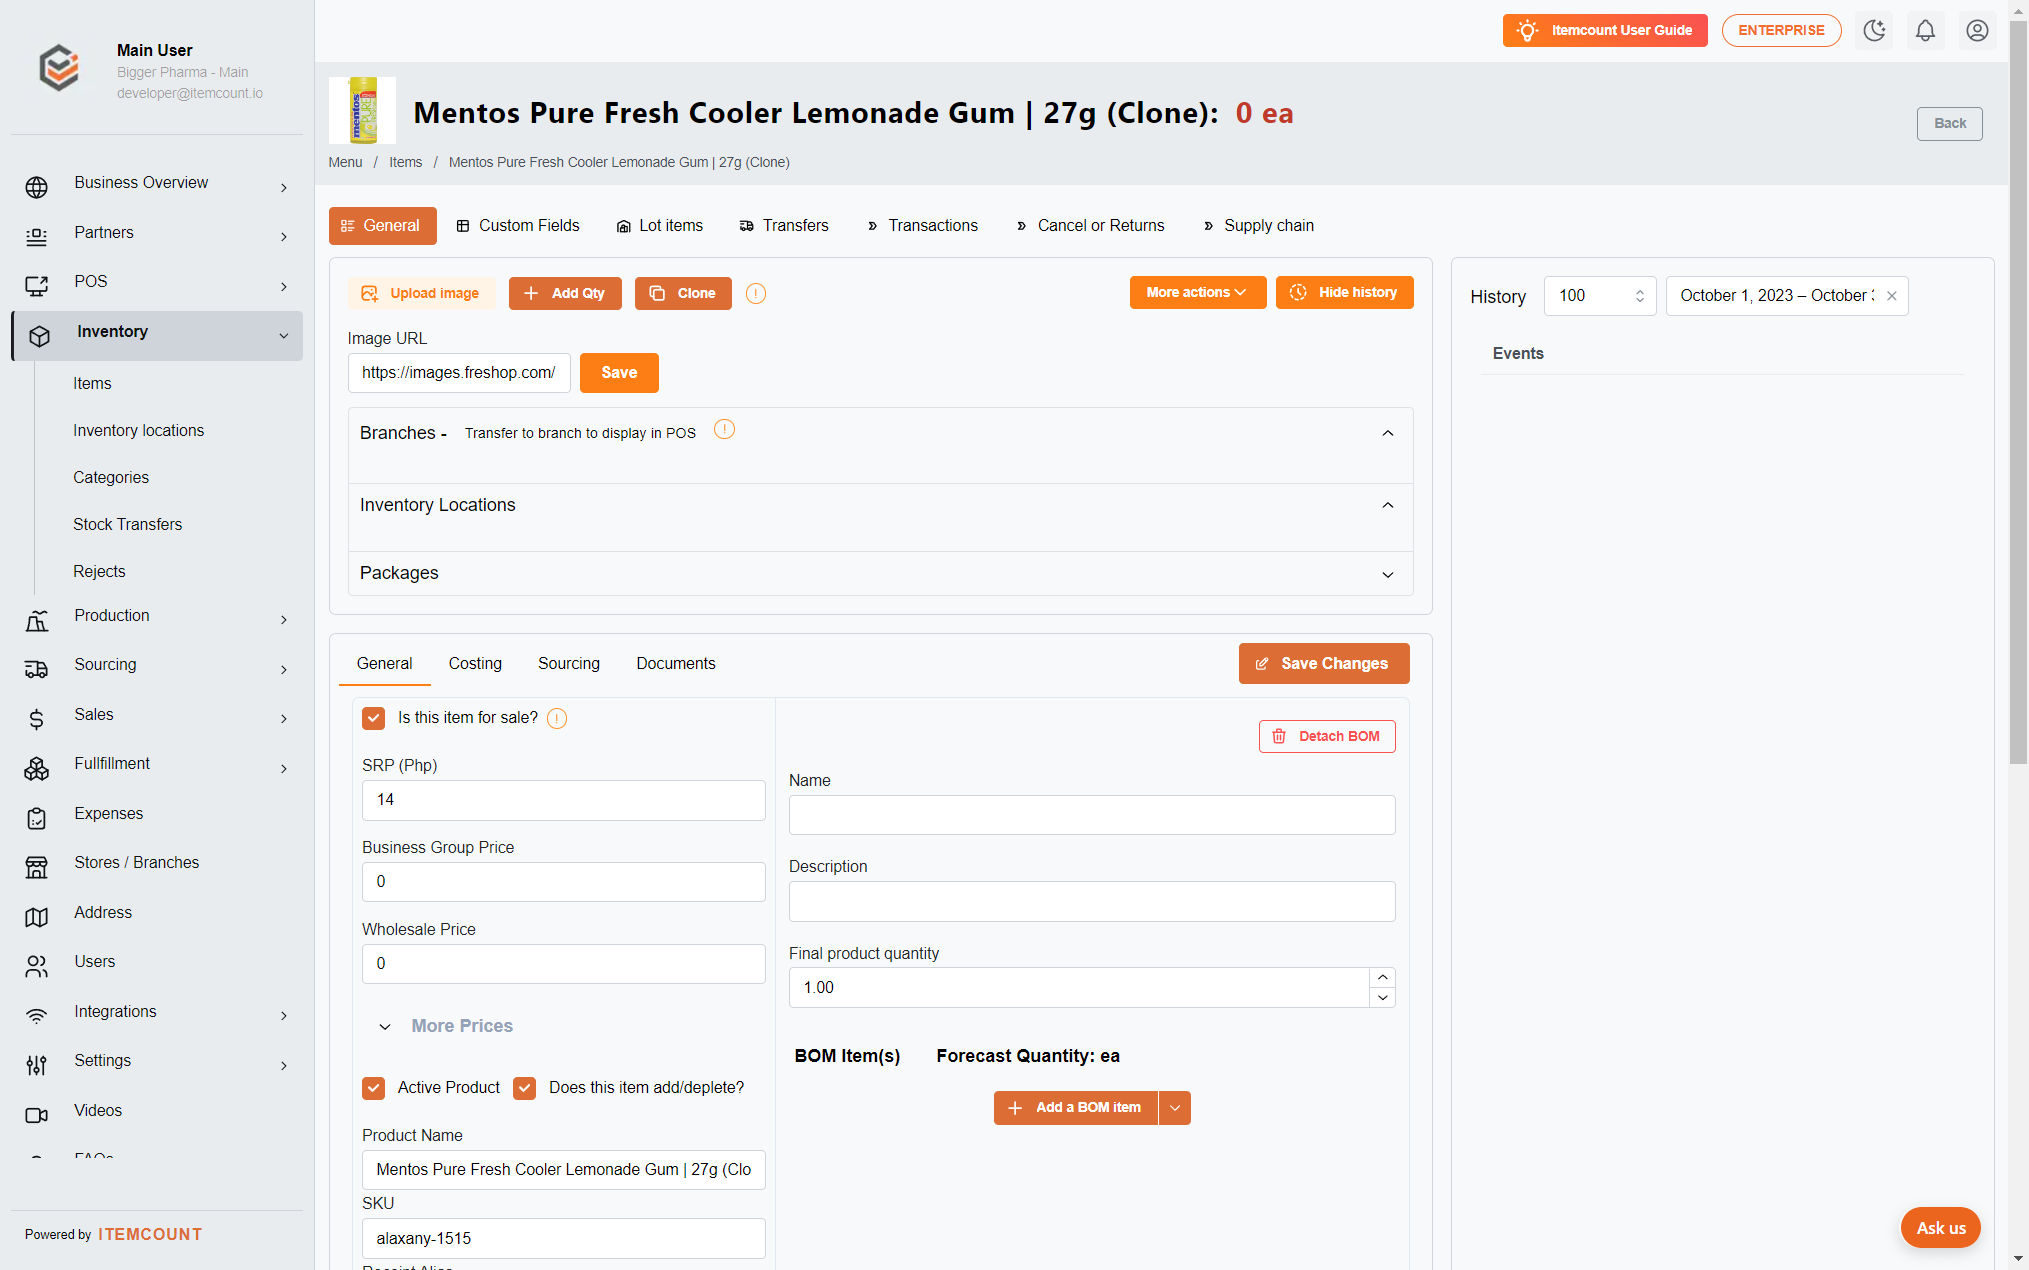Collapse the Inventory sidebar menu
The width and height of the screenshot is (2029, 1270).
coord(157,335)
